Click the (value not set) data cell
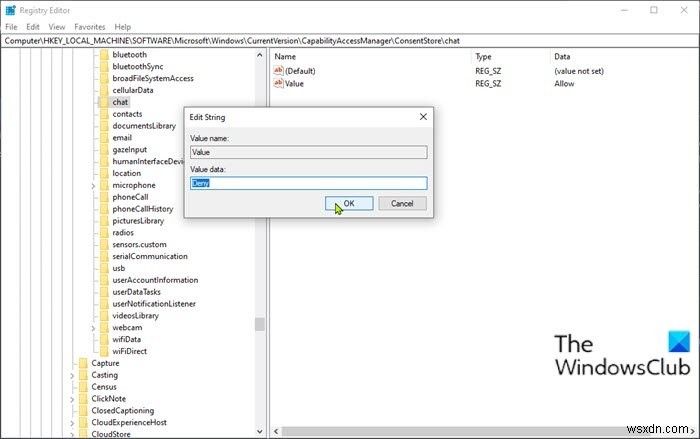Screen dimensions: 700x439 tap(579, 71)
